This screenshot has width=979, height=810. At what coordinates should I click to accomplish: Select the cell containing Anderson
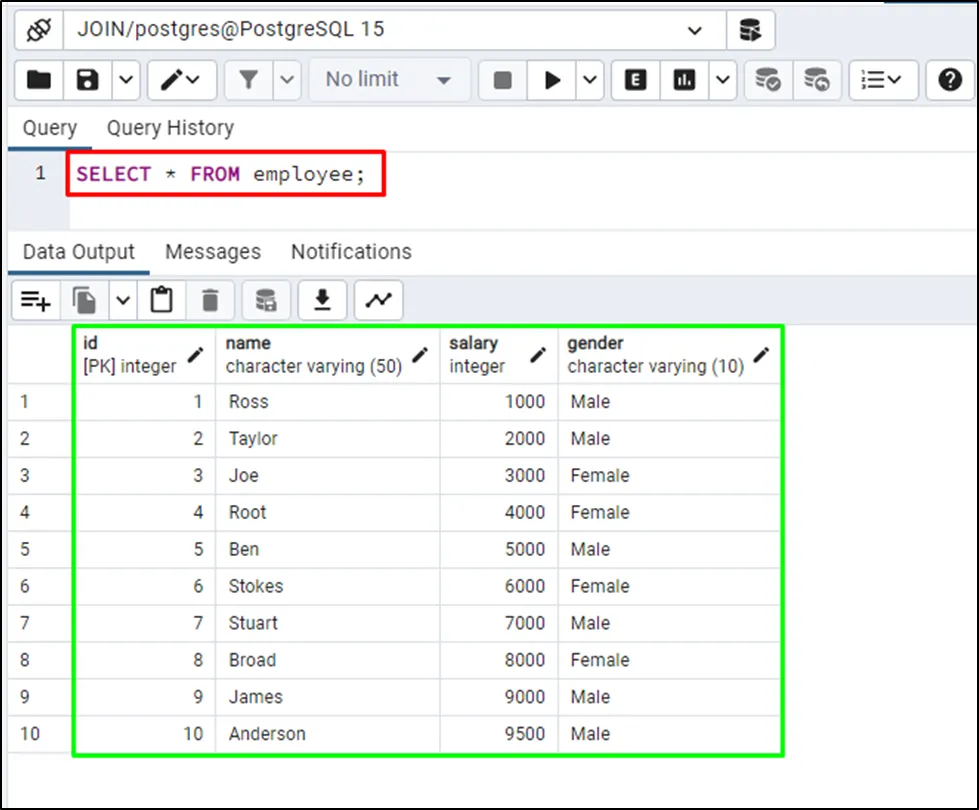tap(327, 734)
